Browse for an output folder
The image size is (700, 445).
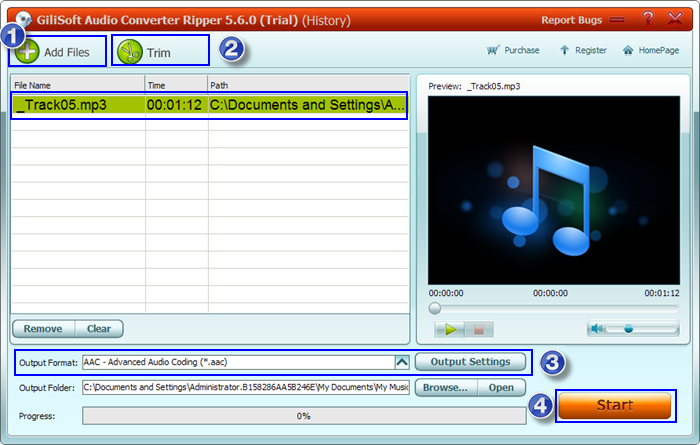444,387
